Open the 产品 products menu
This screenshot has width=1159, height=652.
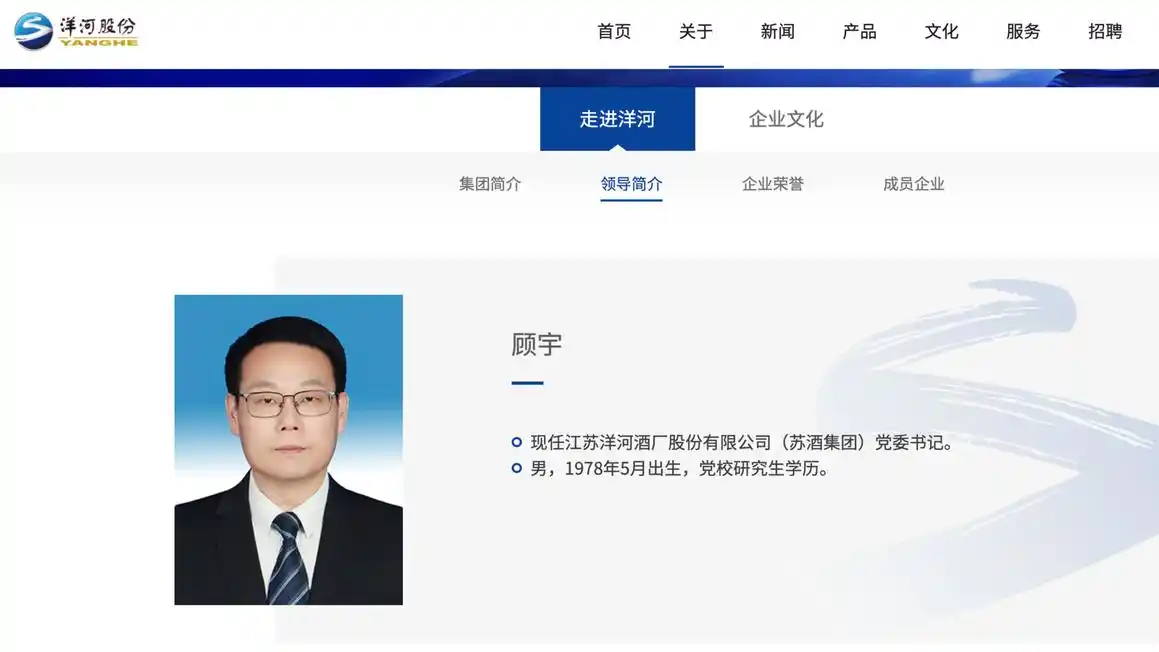click(x=860, y=31)
